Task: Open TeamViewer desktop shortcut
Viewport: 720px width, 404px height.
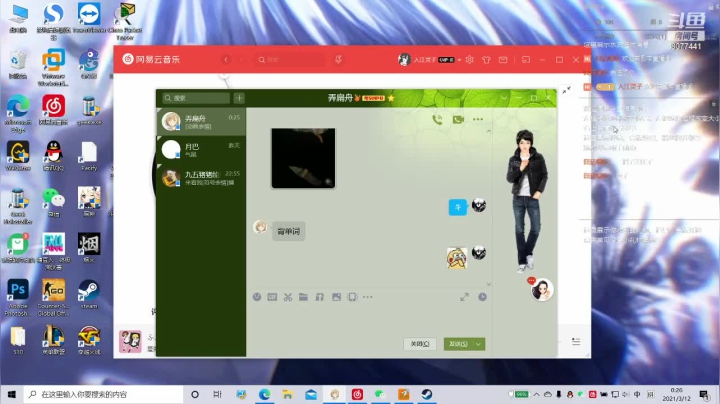Action: pos(89,18)
